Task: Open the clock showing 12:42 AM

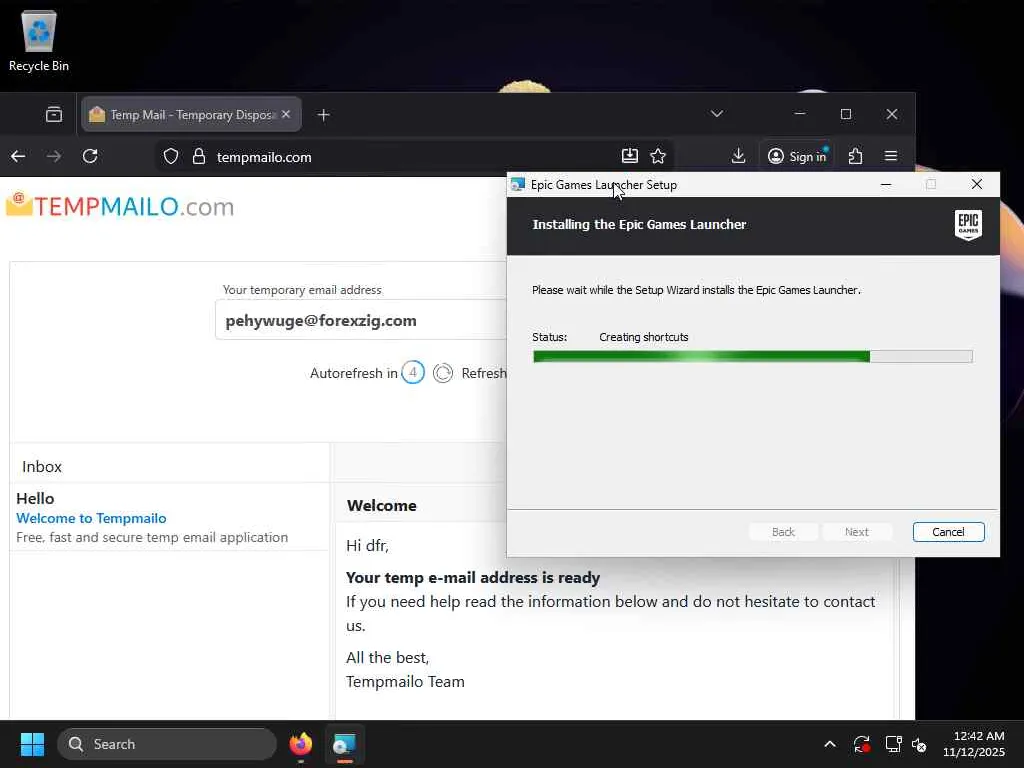Action: point(974,744)
